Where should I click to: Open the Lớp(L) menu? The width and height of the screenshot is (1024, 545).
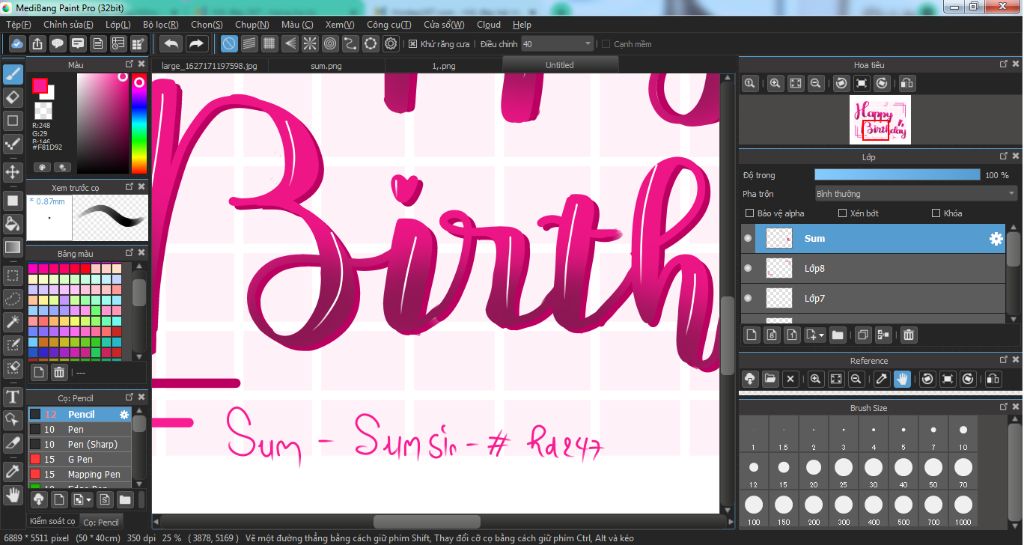(118, 25)
